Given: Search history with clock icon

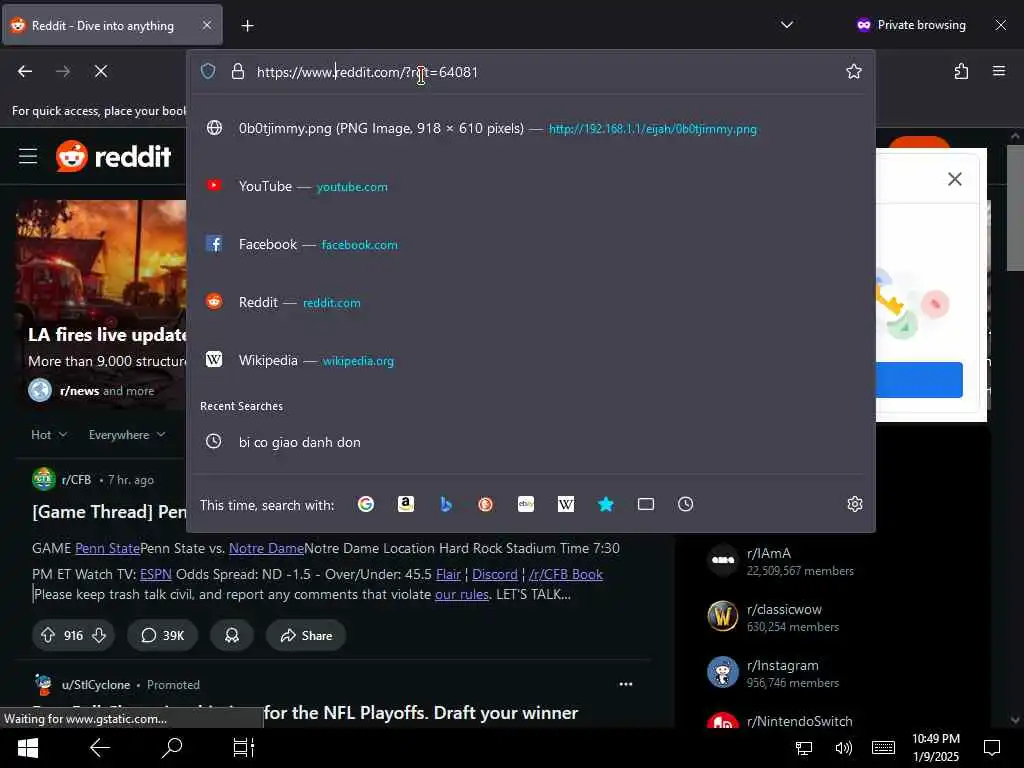Looking at the screenshot, I should (685, 504).
